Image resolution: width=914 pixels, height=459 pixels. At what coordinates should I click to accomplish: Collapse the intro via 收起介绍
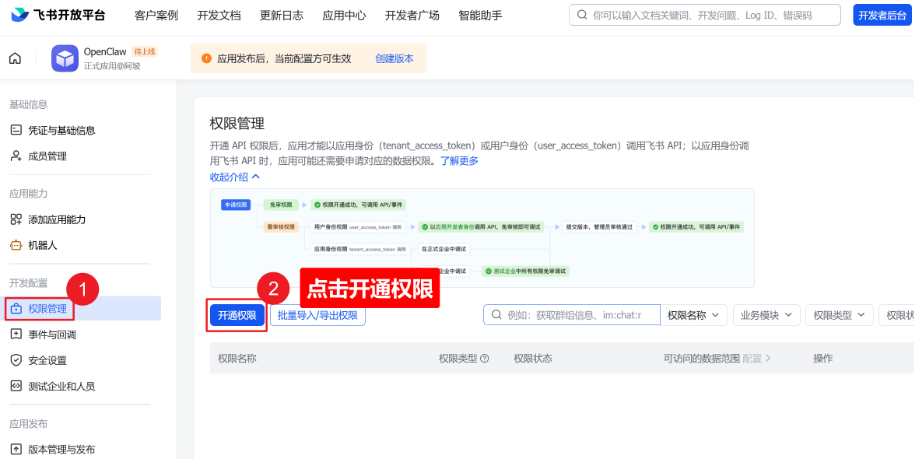234,176
